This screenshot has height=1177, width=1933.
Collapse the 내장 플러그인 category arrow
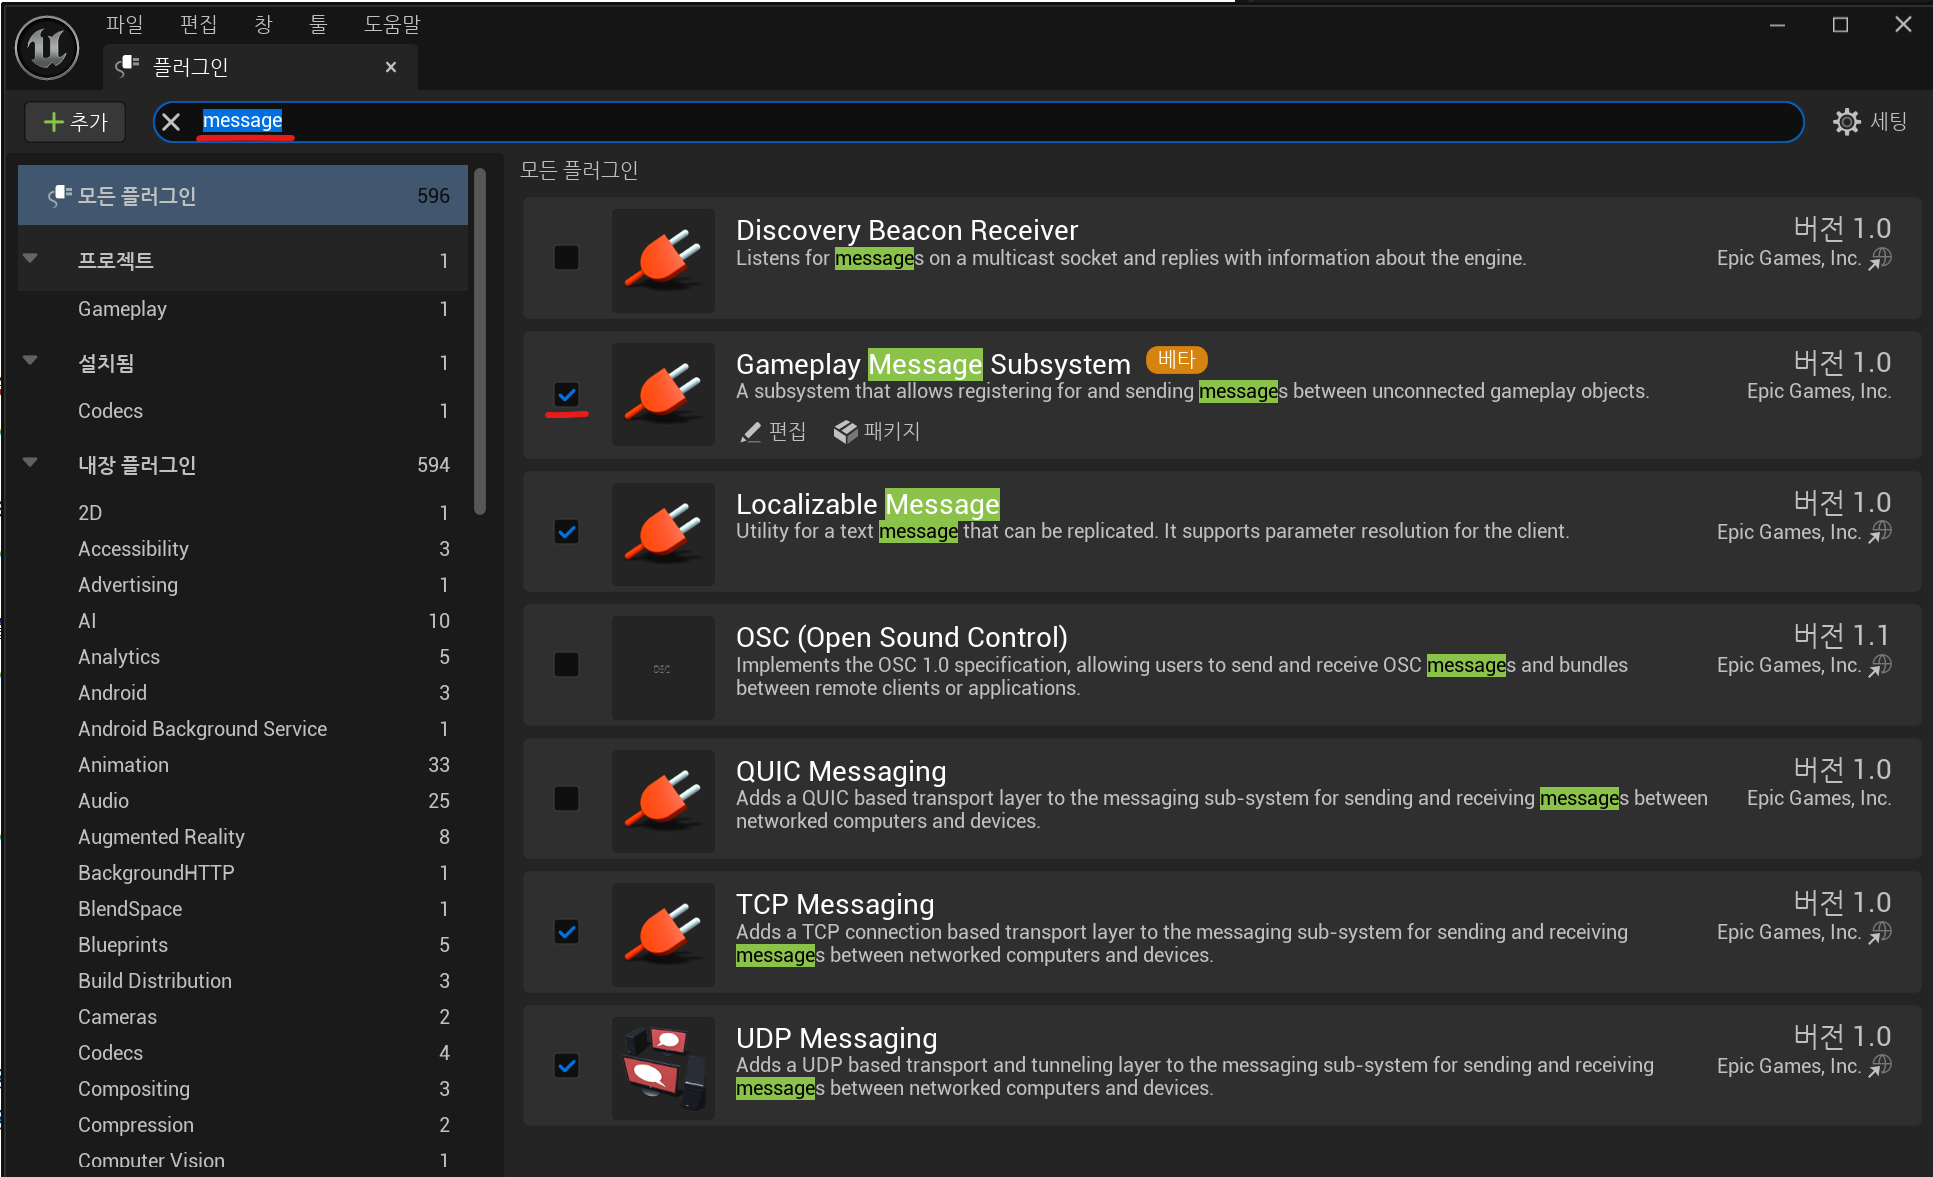click(x=30, y=463)
